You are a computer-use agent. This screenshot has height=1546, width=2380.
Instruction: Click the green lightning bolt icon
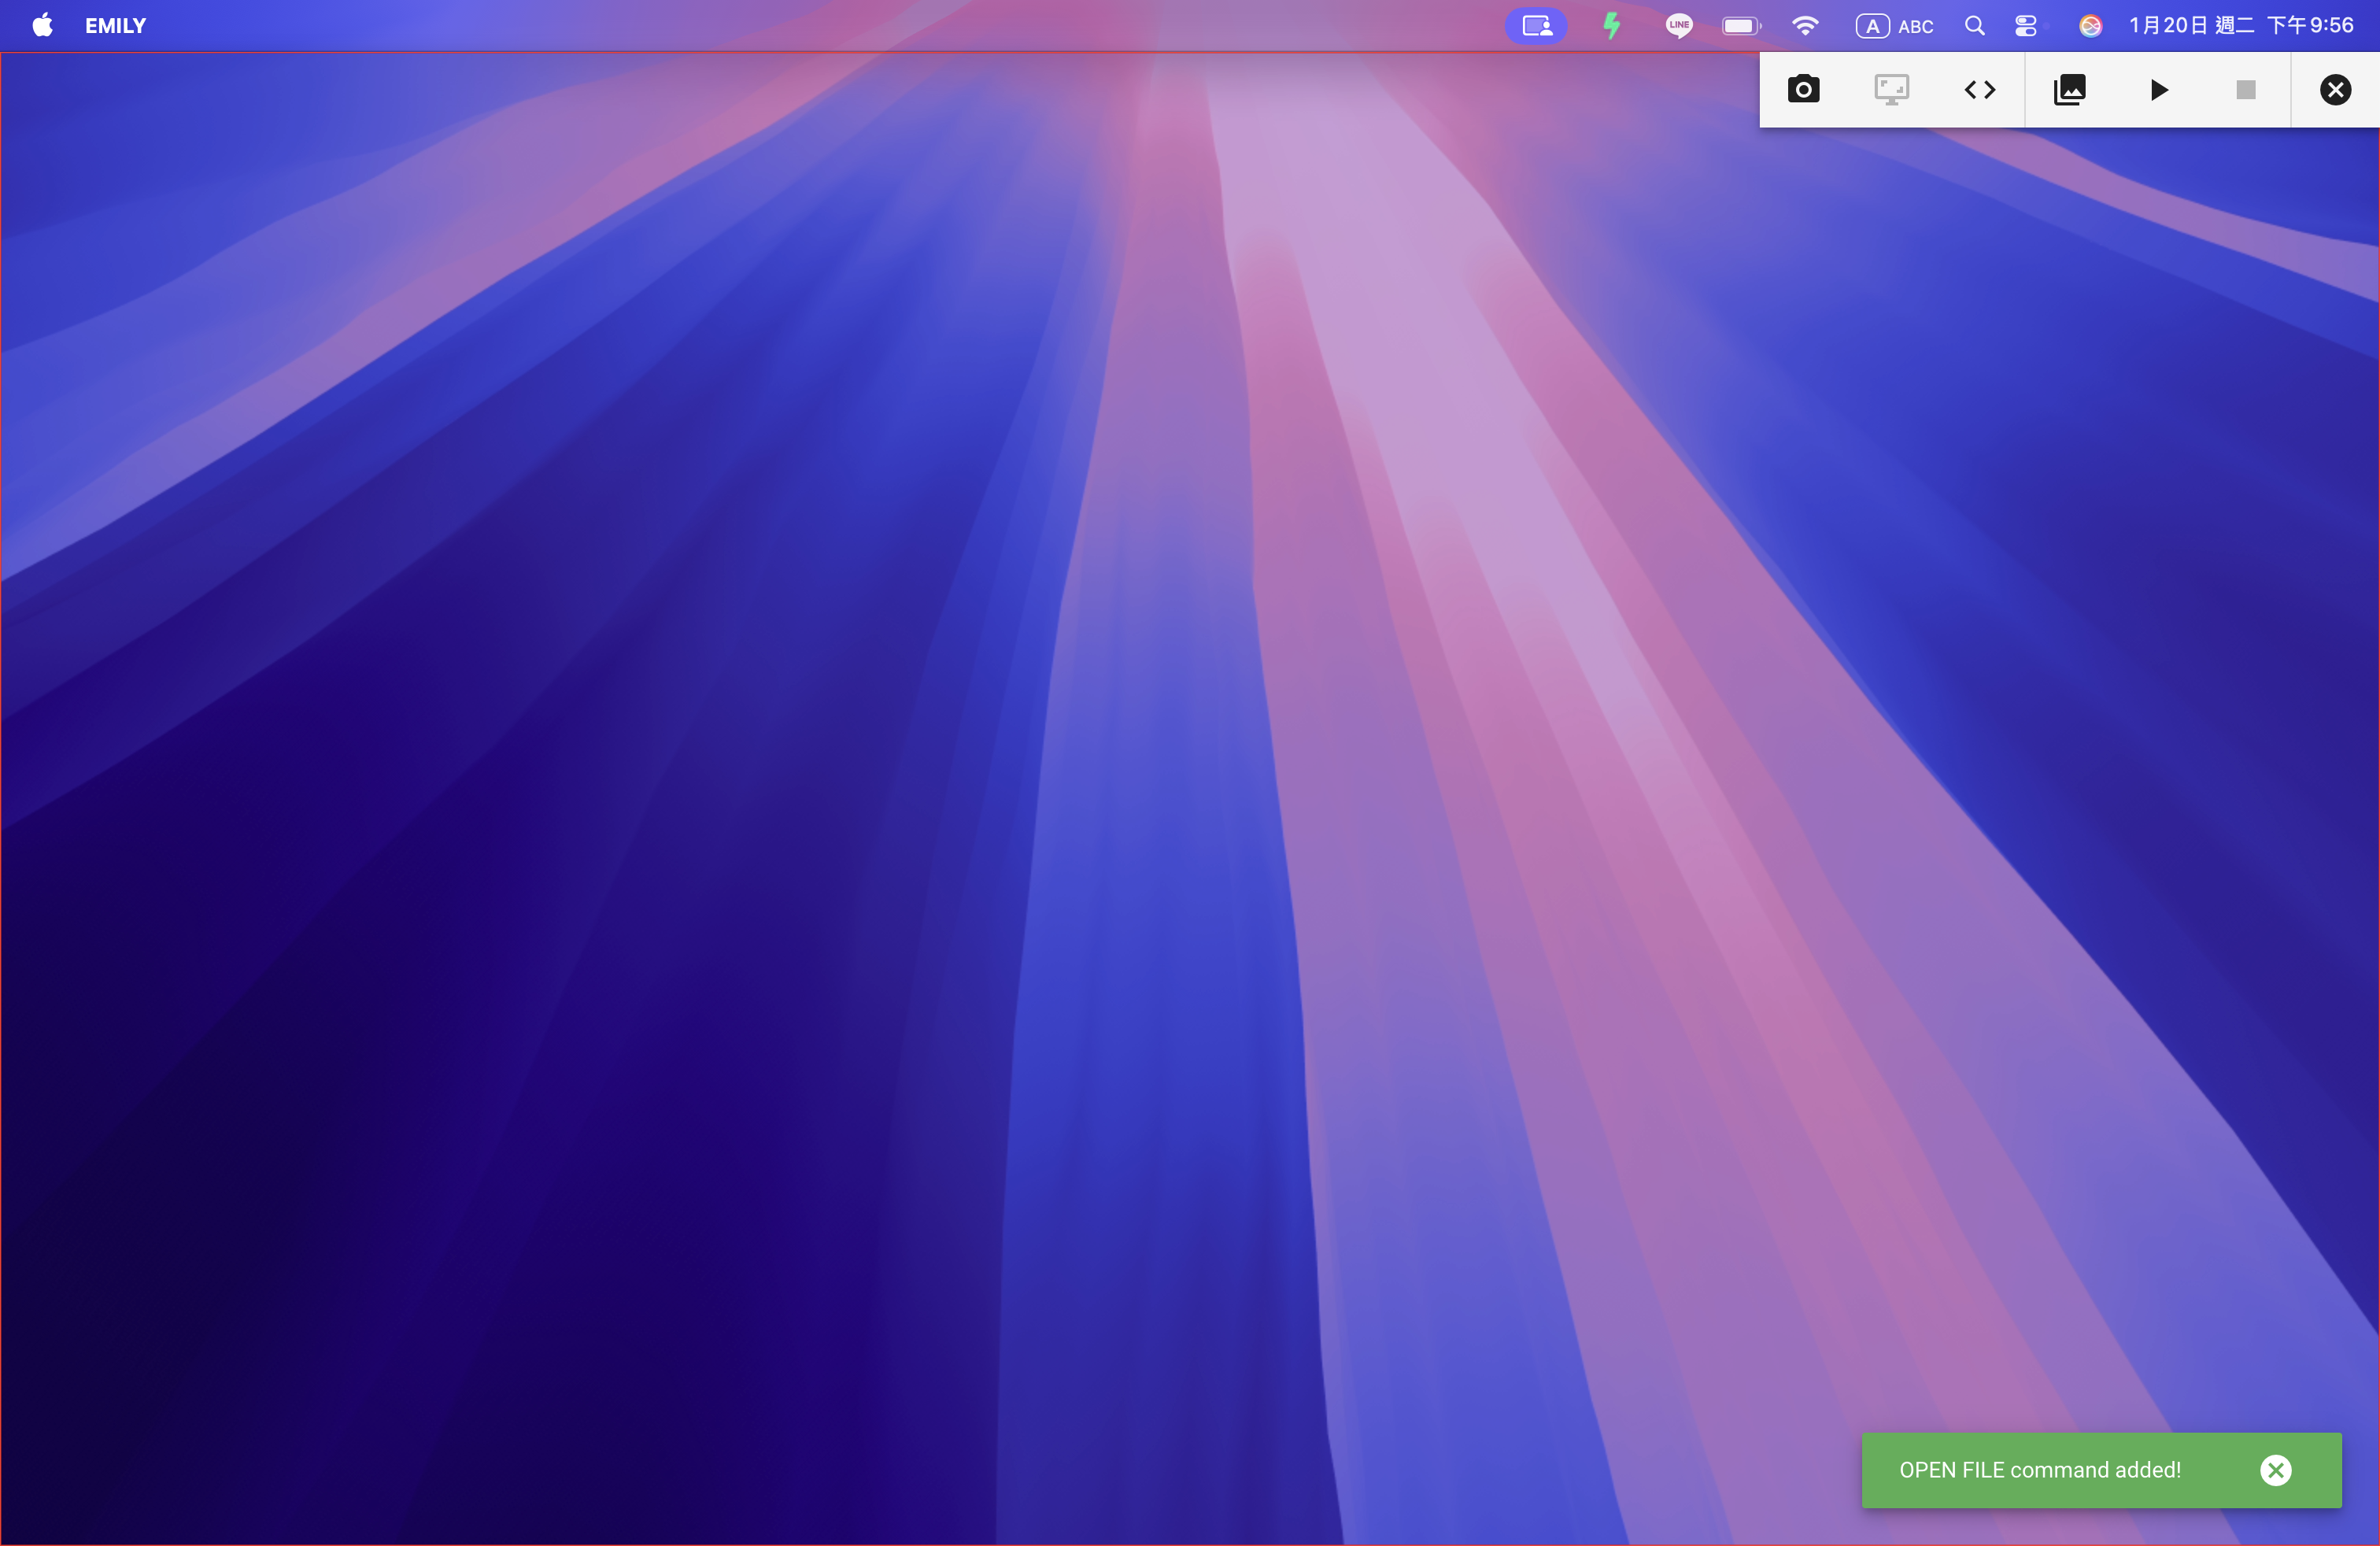tap(1611, 26)
